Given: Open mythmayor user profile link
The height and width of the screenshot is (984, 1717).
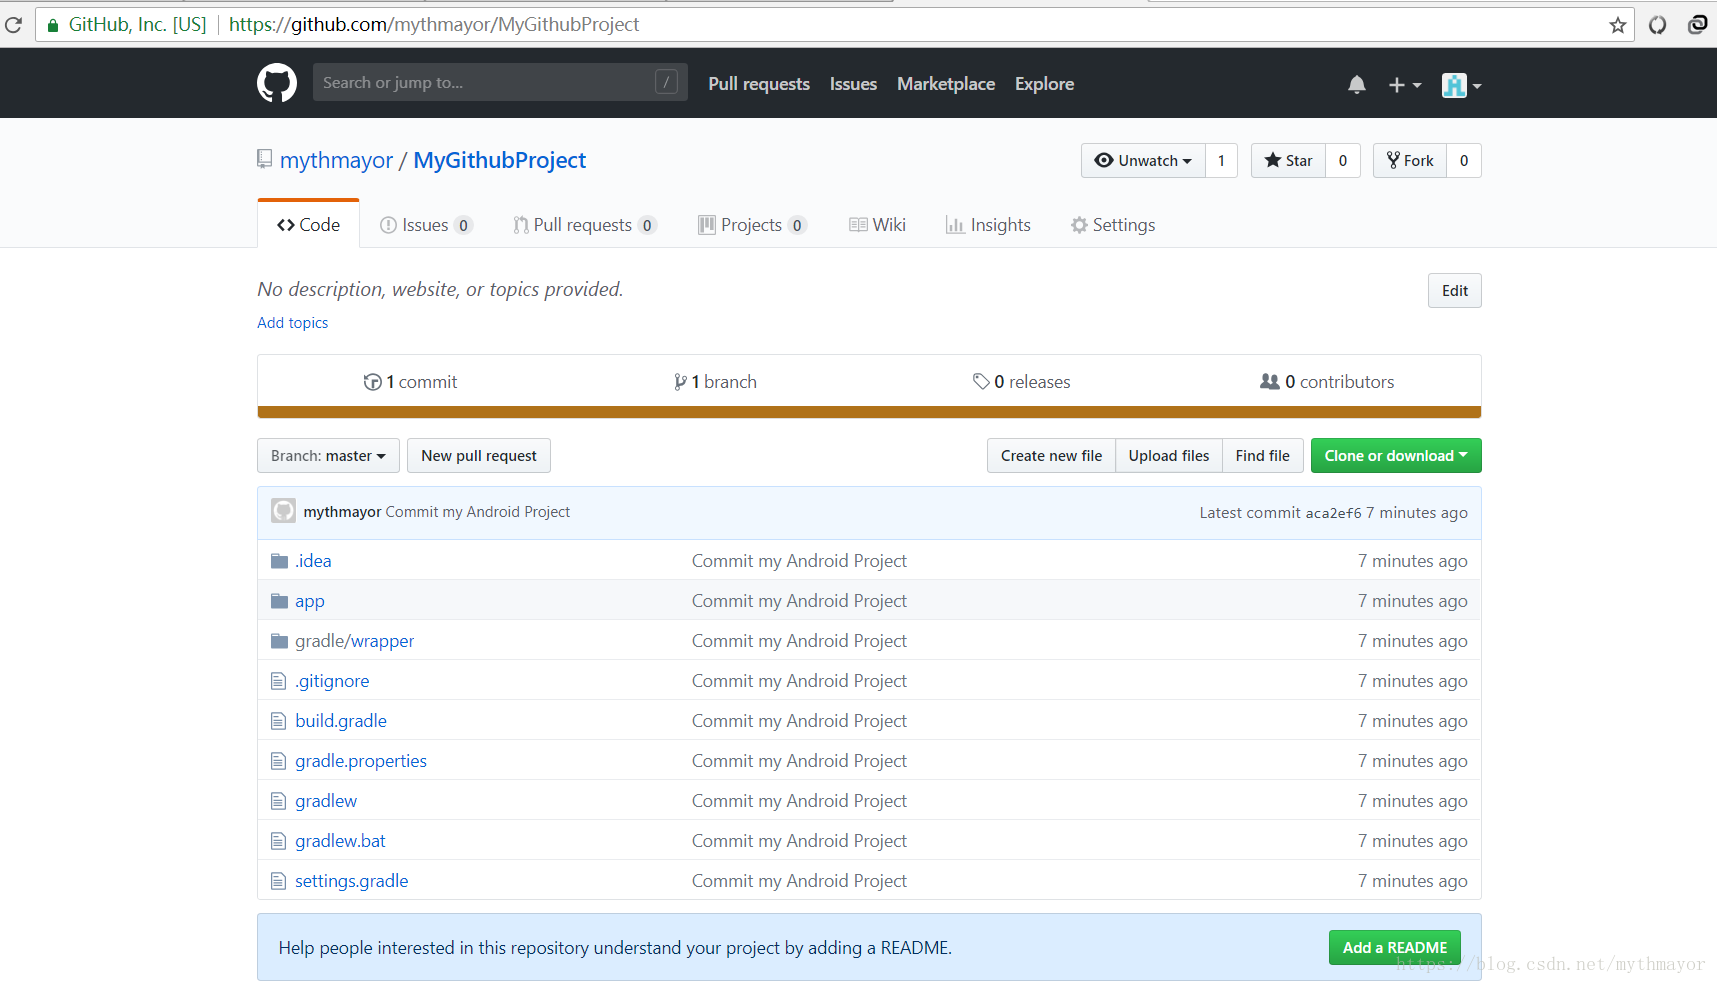Looking at the screenshot, I should [336, 160].
